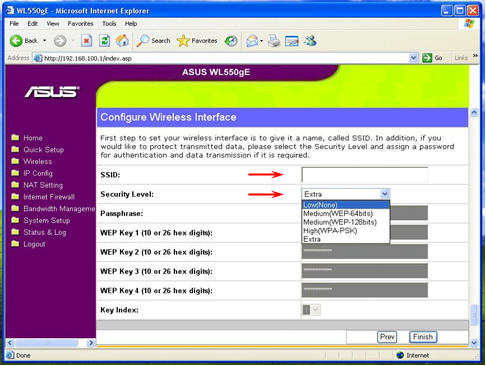The width and height of the screenshot is (486, 366).
Task: Click the WEP Key 3 field
Action: click(365, 271)
